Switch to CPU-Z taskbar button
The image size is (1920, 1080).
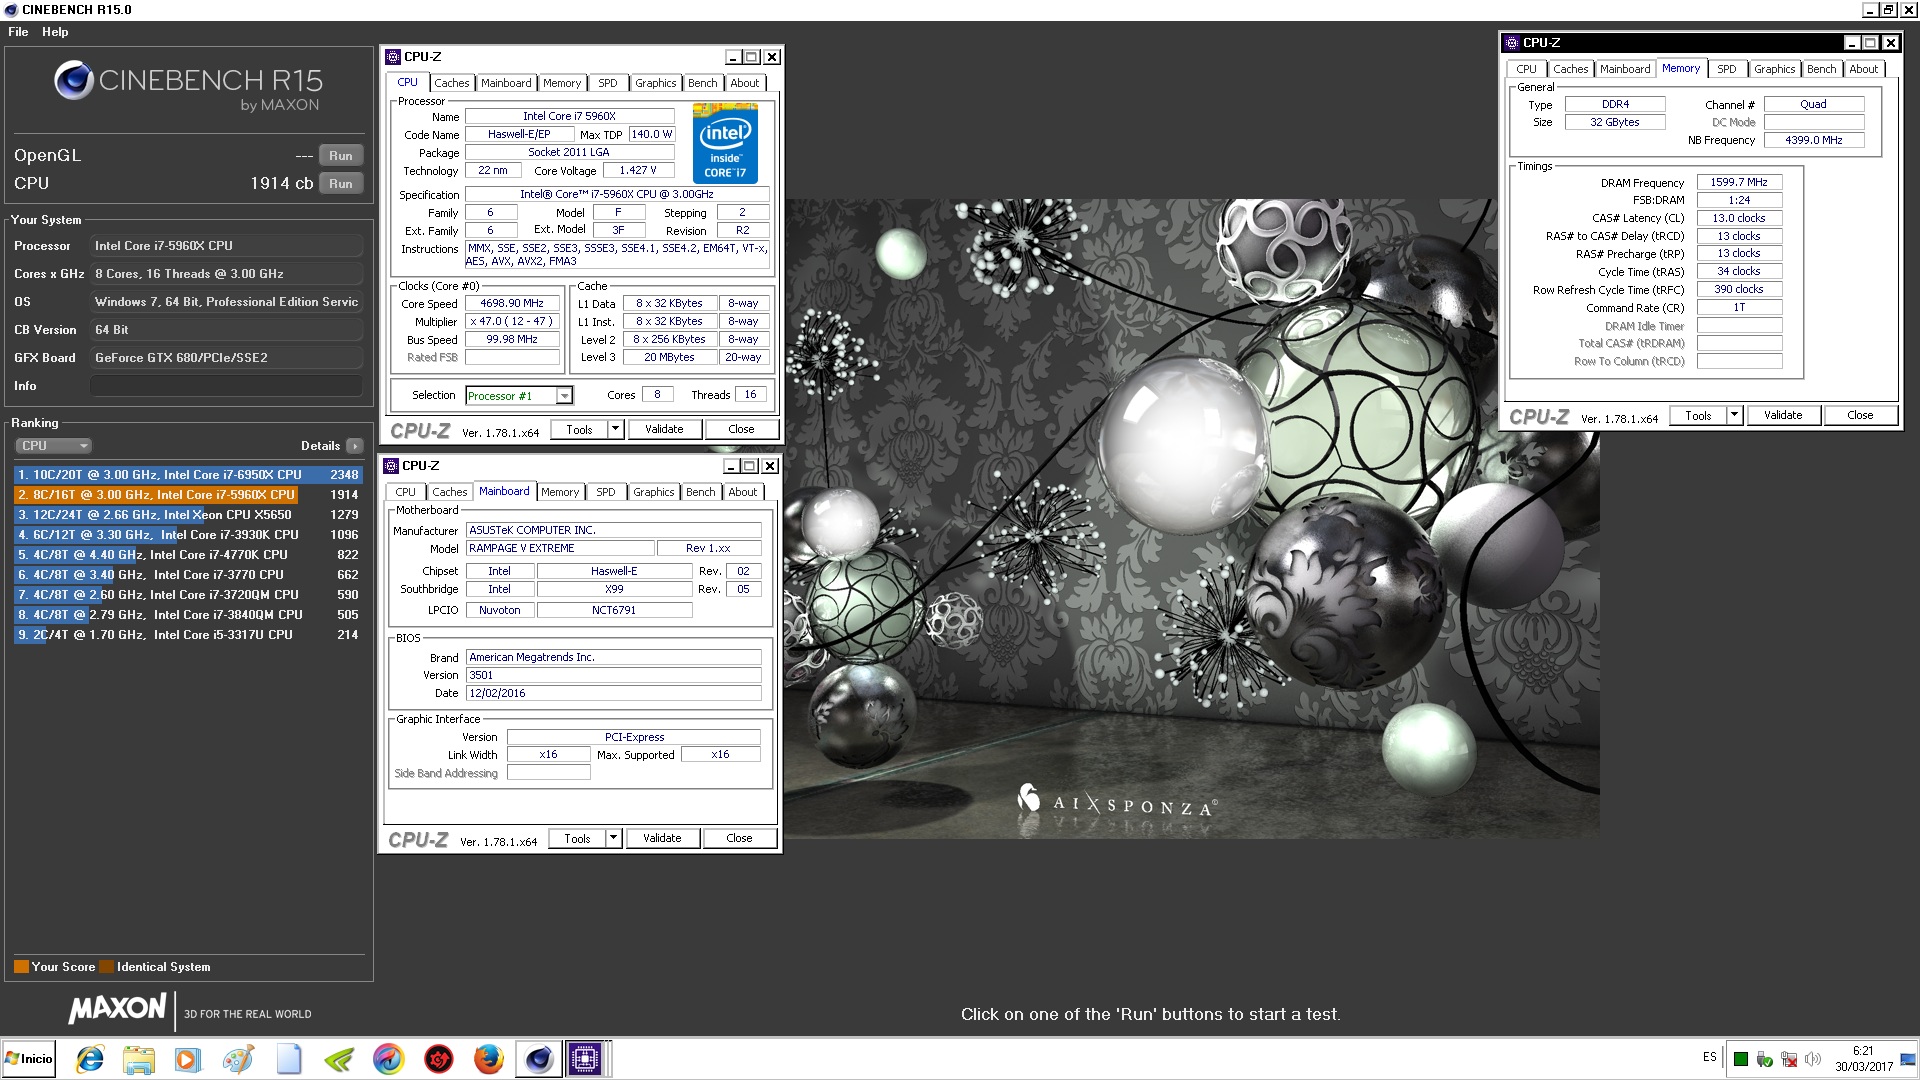coord(585,1059)
